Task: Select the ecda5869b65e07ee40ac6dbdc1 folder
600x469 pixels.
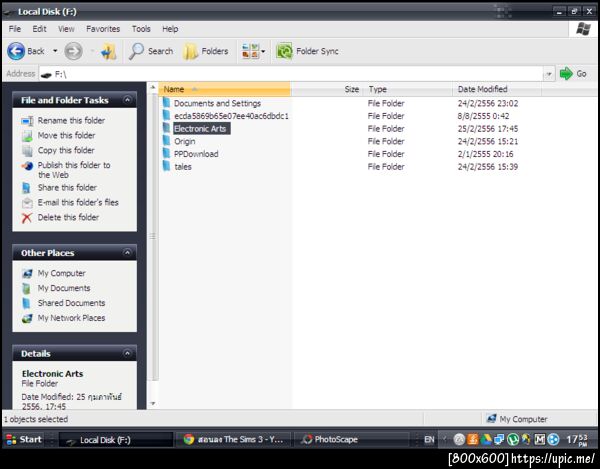Action: (x=231, y=116)
